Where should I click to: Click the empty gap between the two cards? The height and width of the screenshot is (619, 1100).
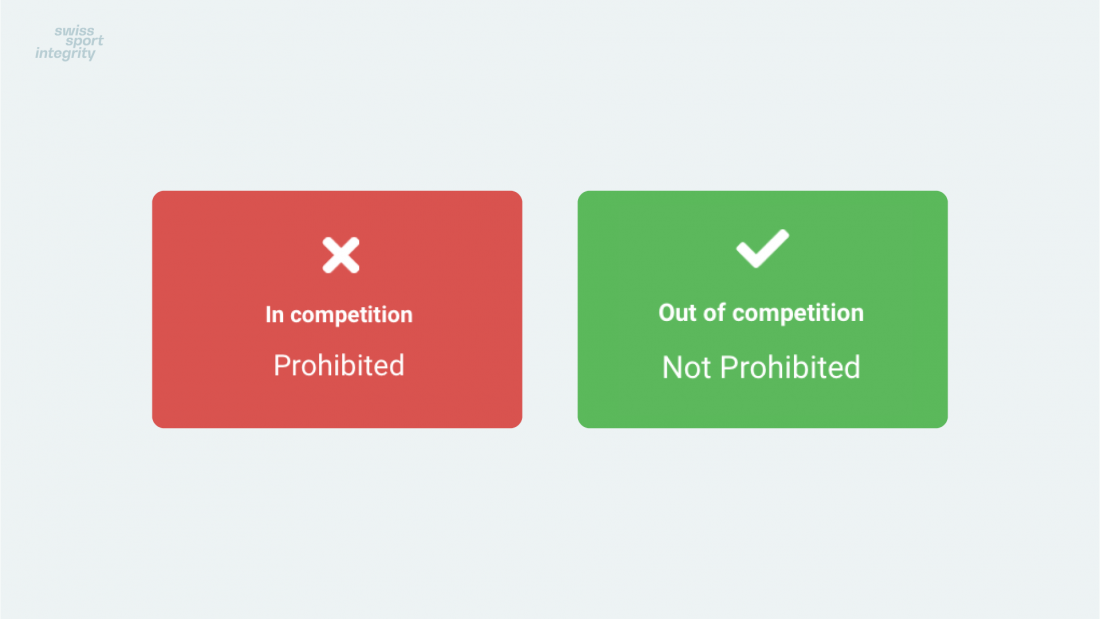[550, 310]
